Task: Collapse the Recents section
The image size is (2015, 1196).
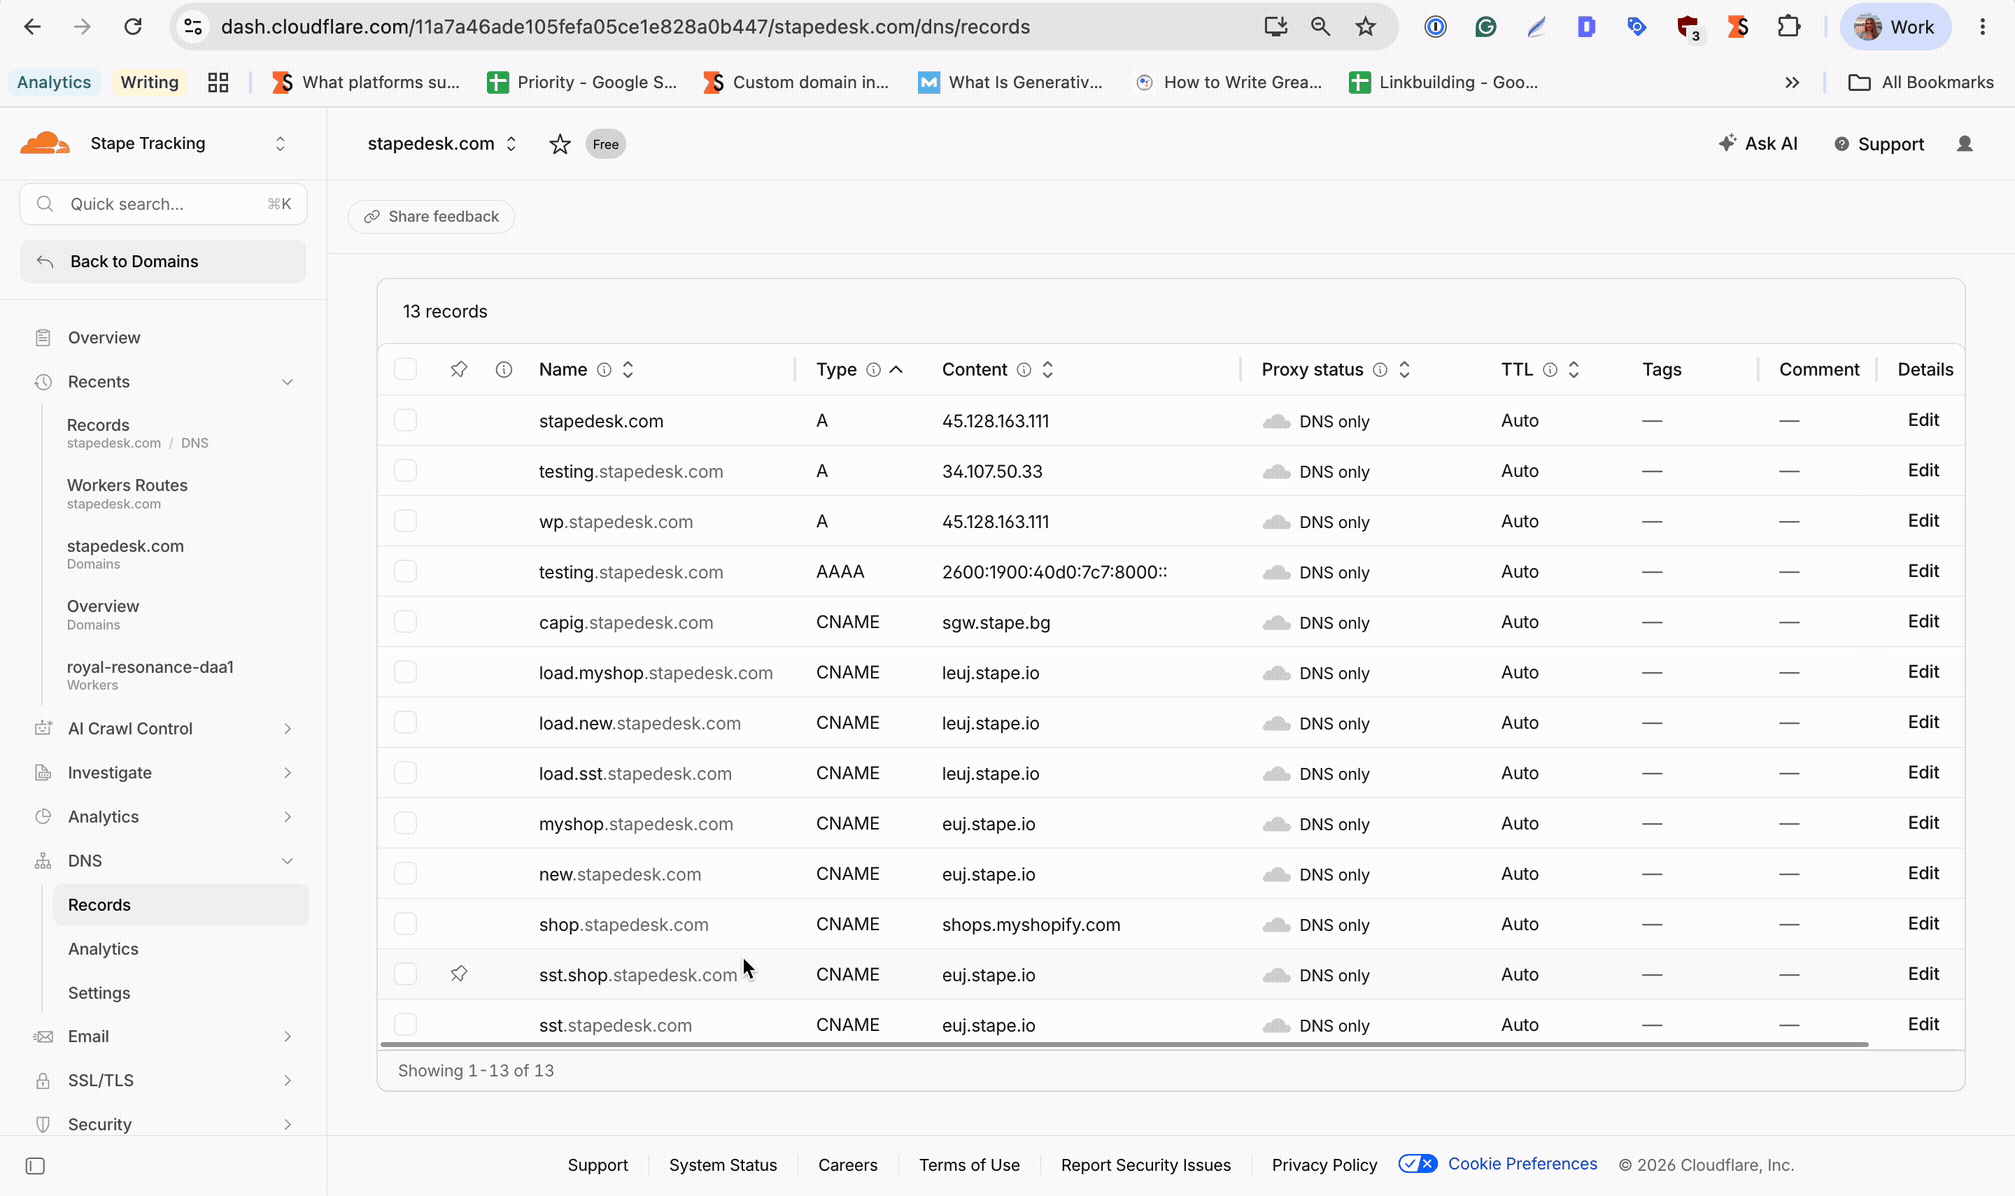Action: pos(287,382)
